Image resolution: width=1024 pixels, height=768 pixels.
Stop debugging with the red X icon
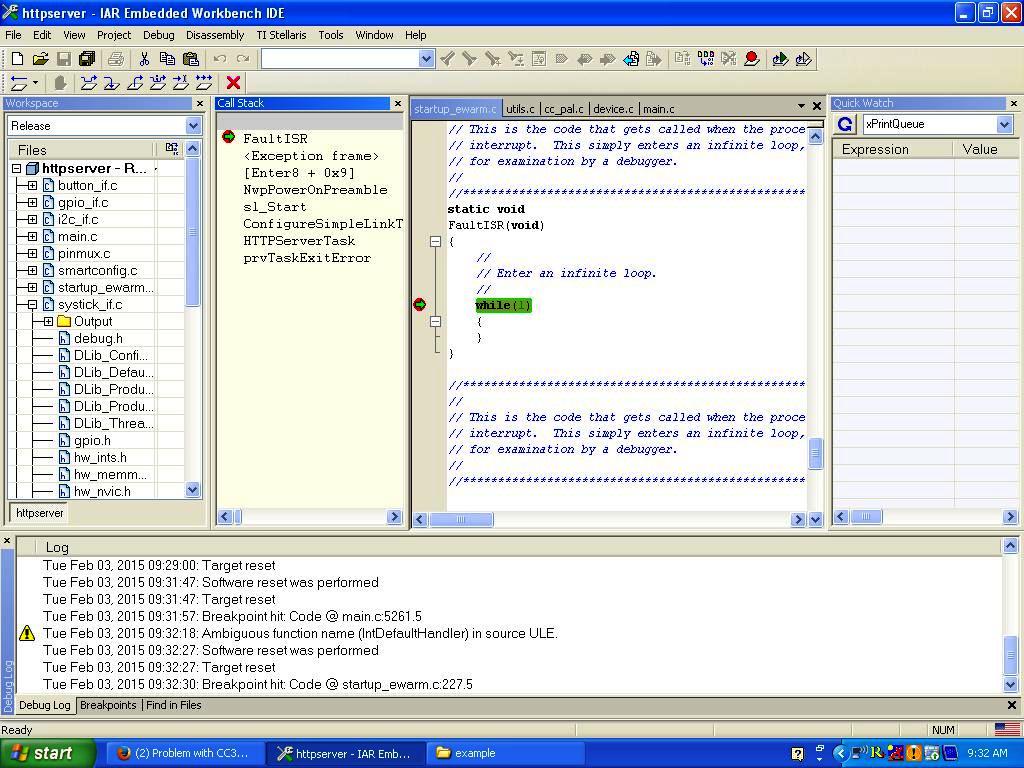233,83
